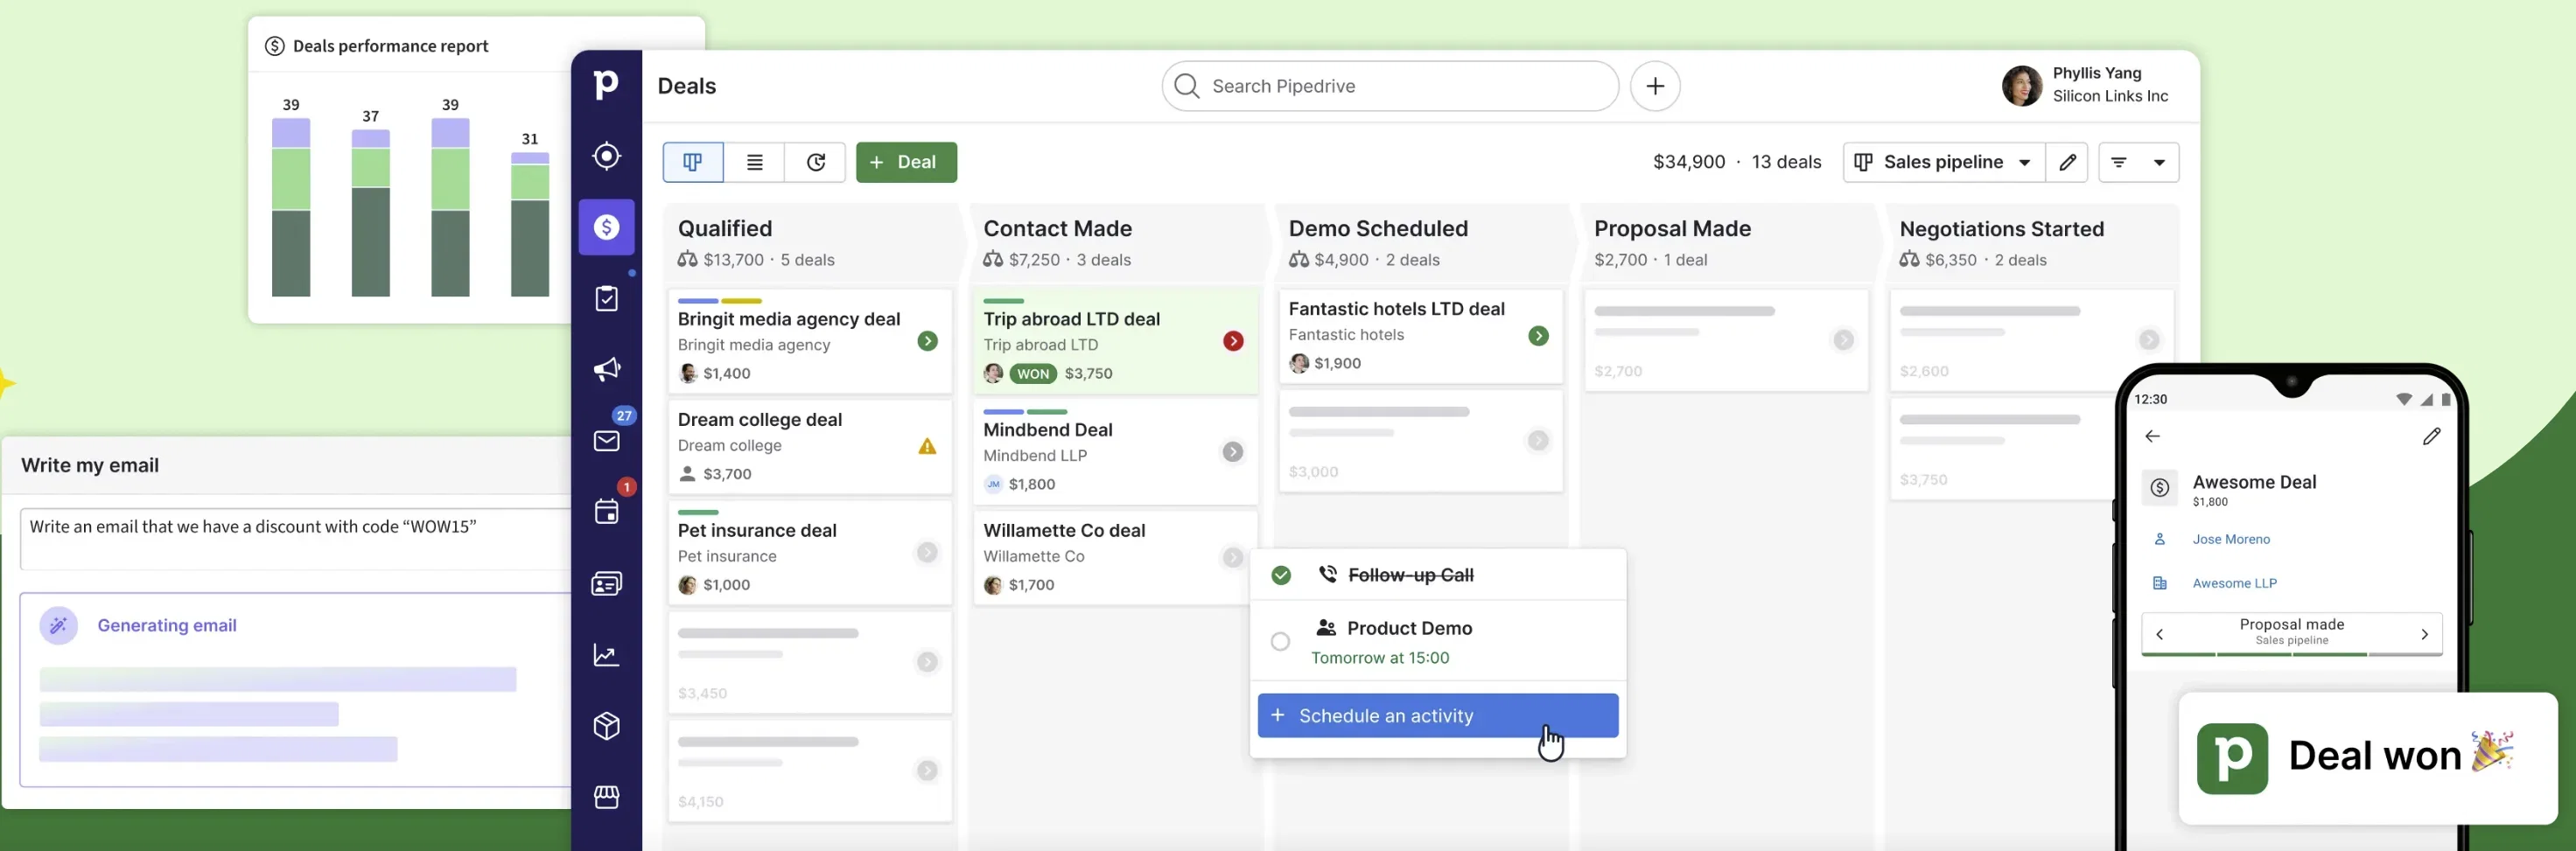This screenshot has width=2576, height=851.
Task: Switch to forecast view
Action: 815,162
